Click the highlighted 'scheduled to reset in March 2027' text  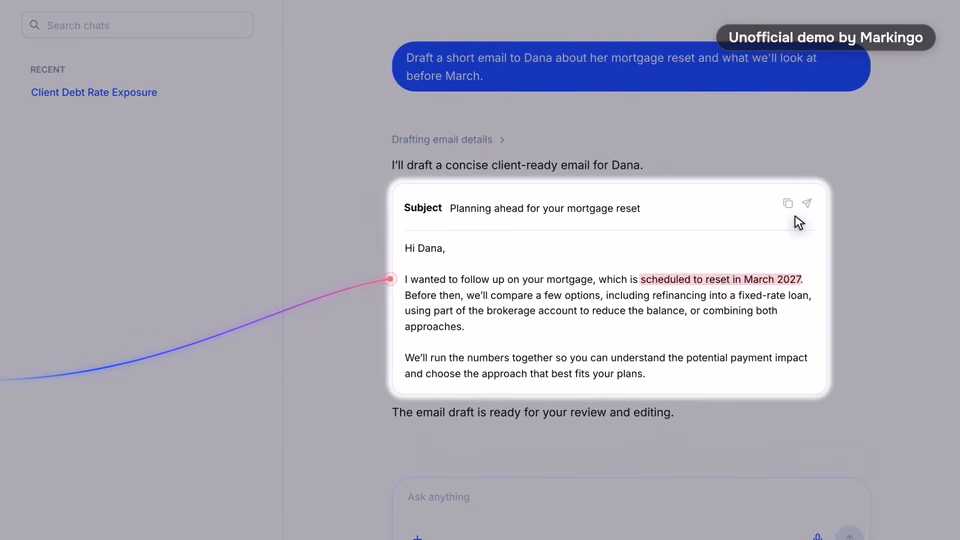click(x=721, y=279)
